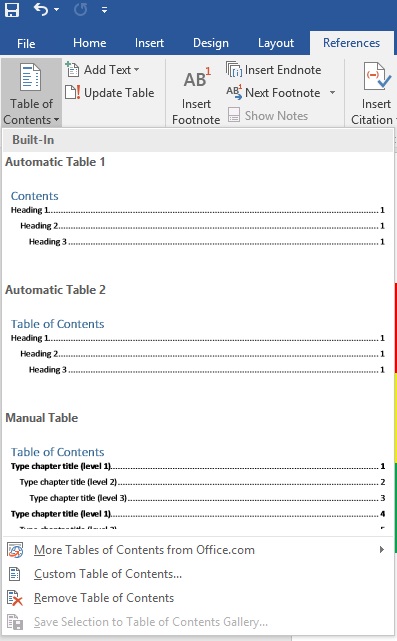Image resolution: width=397 pixels, height=641 pixels.
Task: Click the Save icon in quick access toolbar
Action: click(x=12, y=9)
